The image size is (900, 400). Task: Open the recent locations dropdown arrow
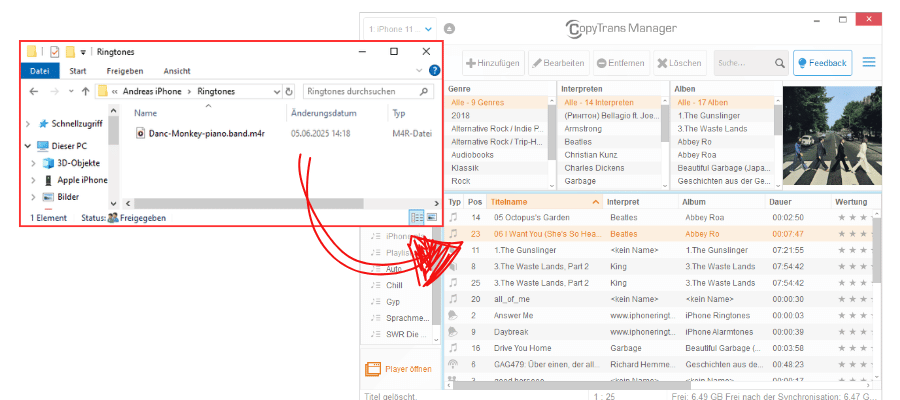(71, 91)
